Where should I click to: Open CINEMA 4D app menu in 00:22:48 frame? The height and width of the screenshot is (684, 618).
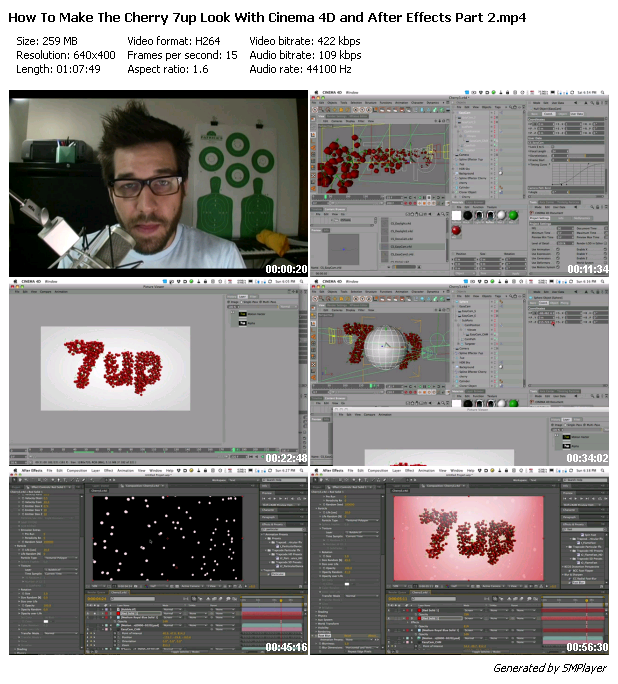[31, 281]
